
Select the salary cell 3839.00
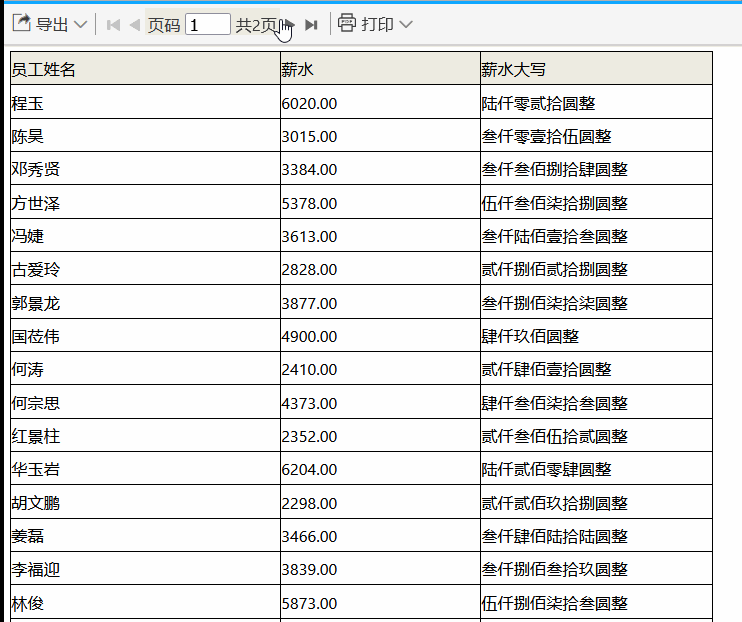point(380,569)
